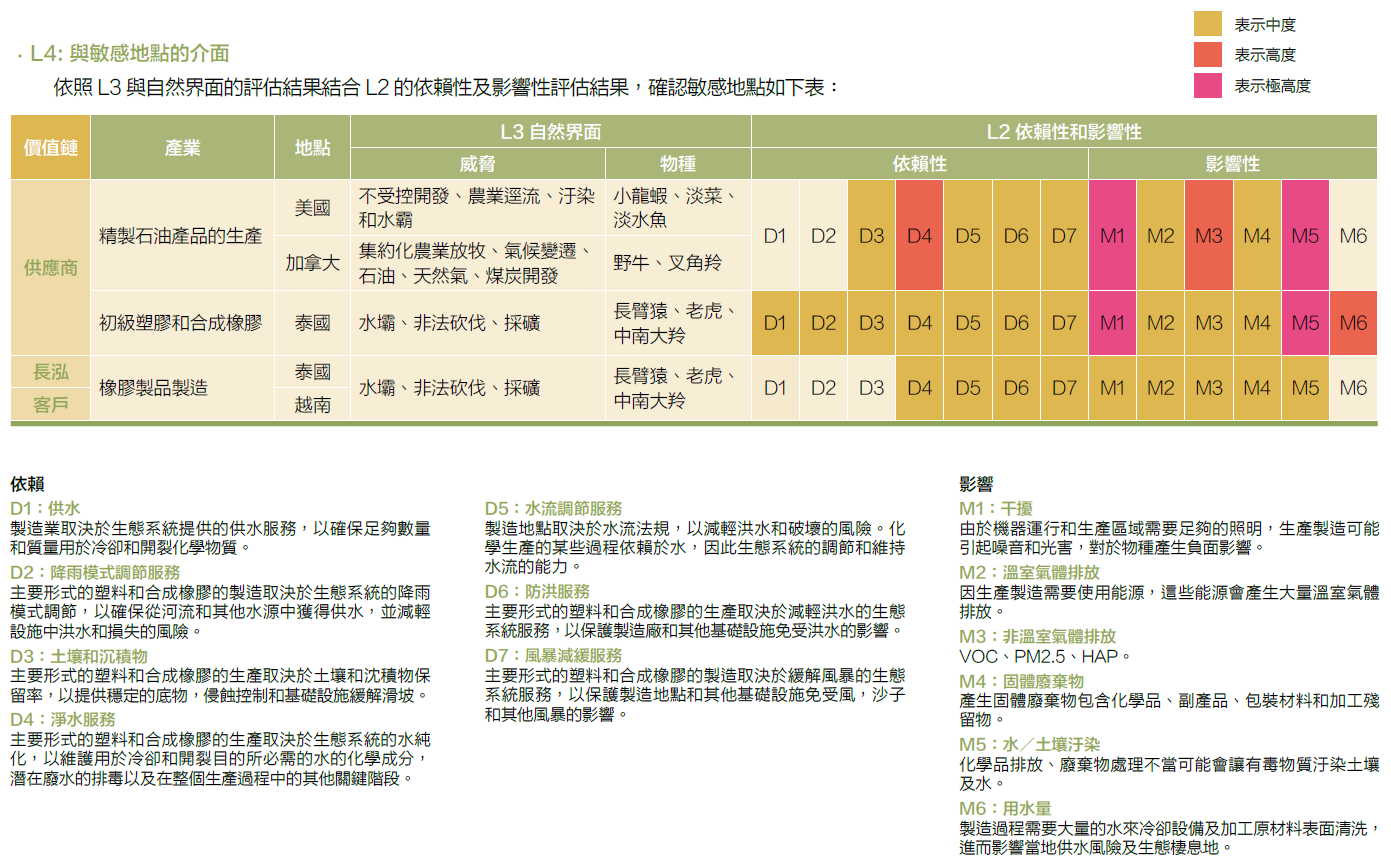Select the 加拿大 location cell
The image size is (1391, 860).
click(x=312, y=264)
